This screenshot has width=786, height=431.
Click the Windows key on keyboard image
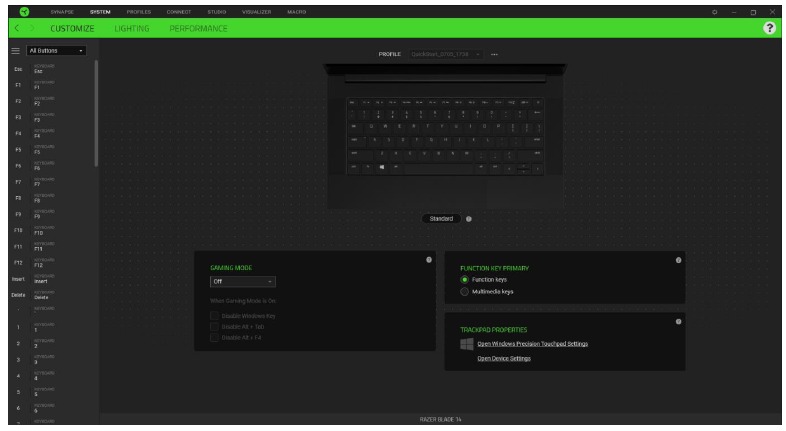[x=382, y=167]
